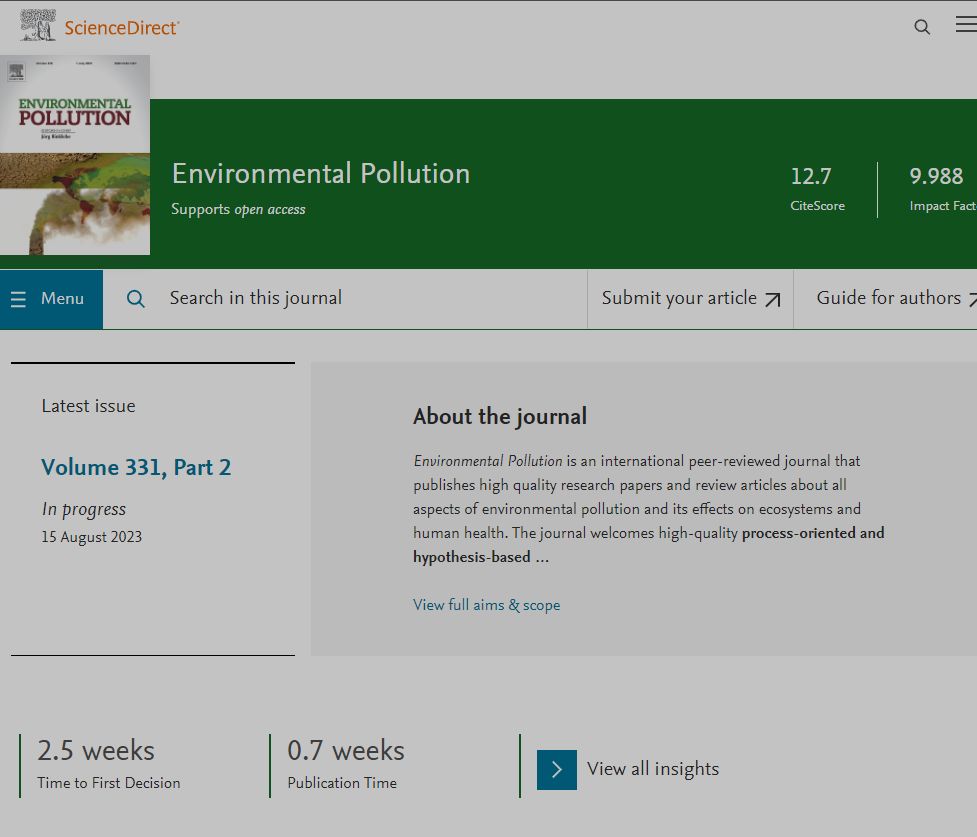The image size is (977, 837).
Task: Click the blue chevron View all insights icon
Action: tap(557, 769)
